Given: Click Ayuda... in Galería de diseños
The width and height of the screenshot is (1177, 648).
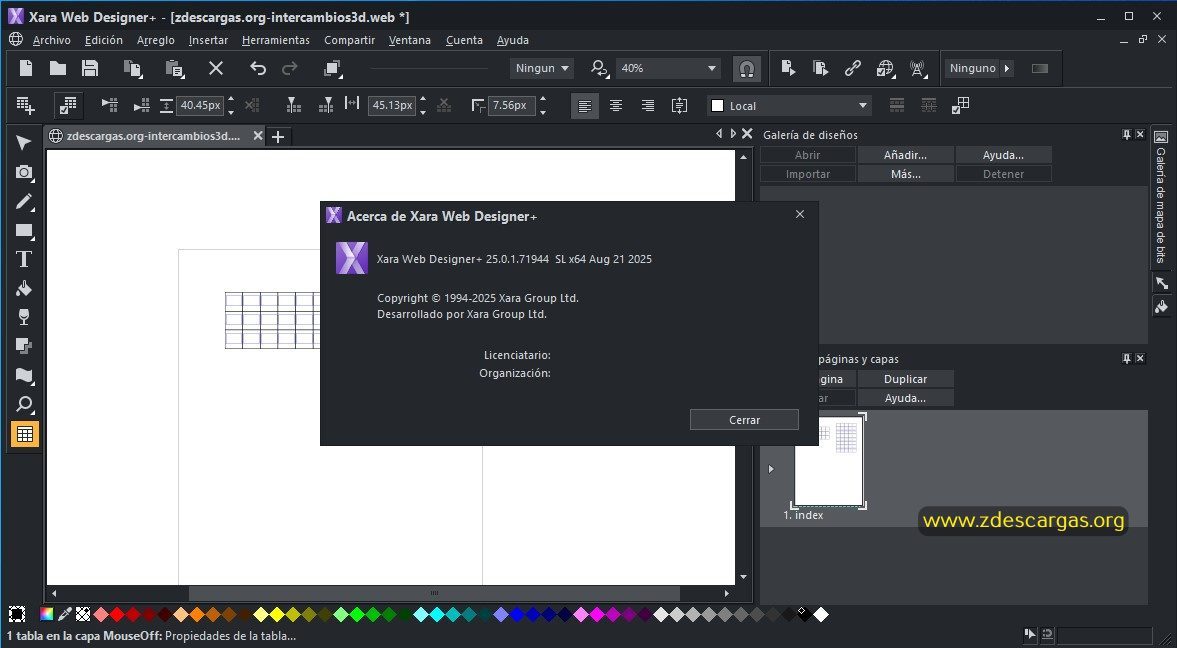Looking at the screenshot, I should 1003,155.
